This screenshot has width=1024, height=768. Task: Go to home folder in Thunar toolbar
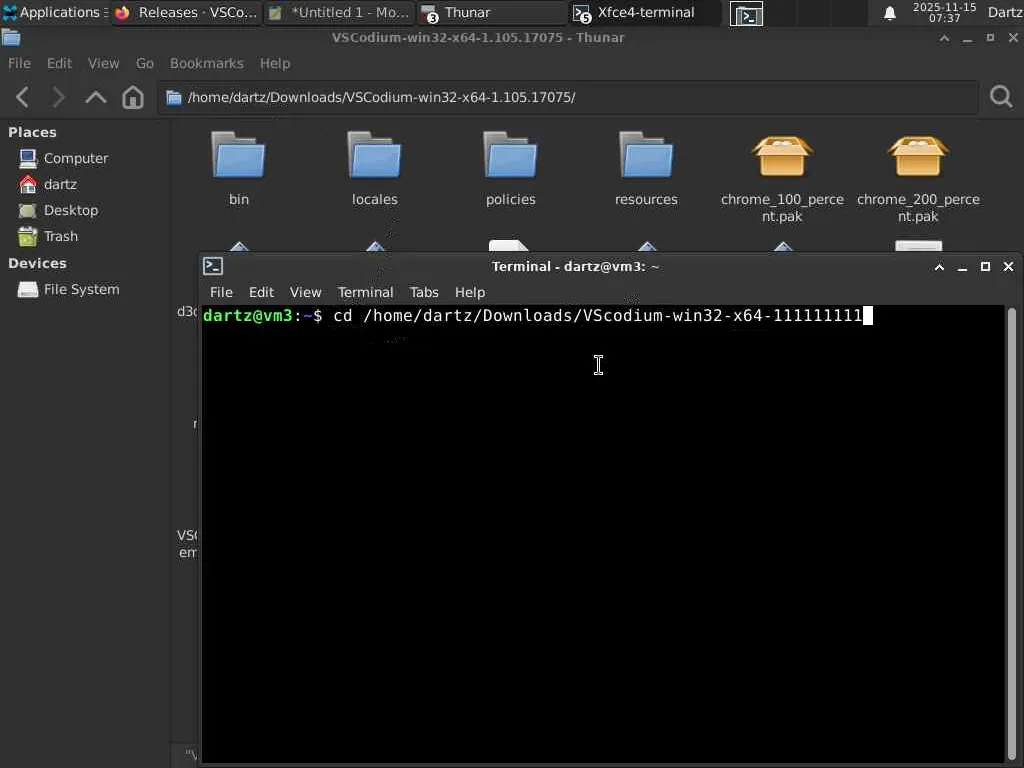tap(133, 97)
